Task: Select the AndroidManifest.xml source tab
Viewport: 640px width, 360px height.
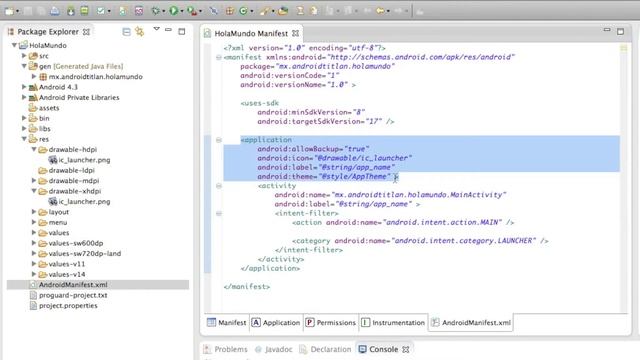Action: [x=471, y=322]
